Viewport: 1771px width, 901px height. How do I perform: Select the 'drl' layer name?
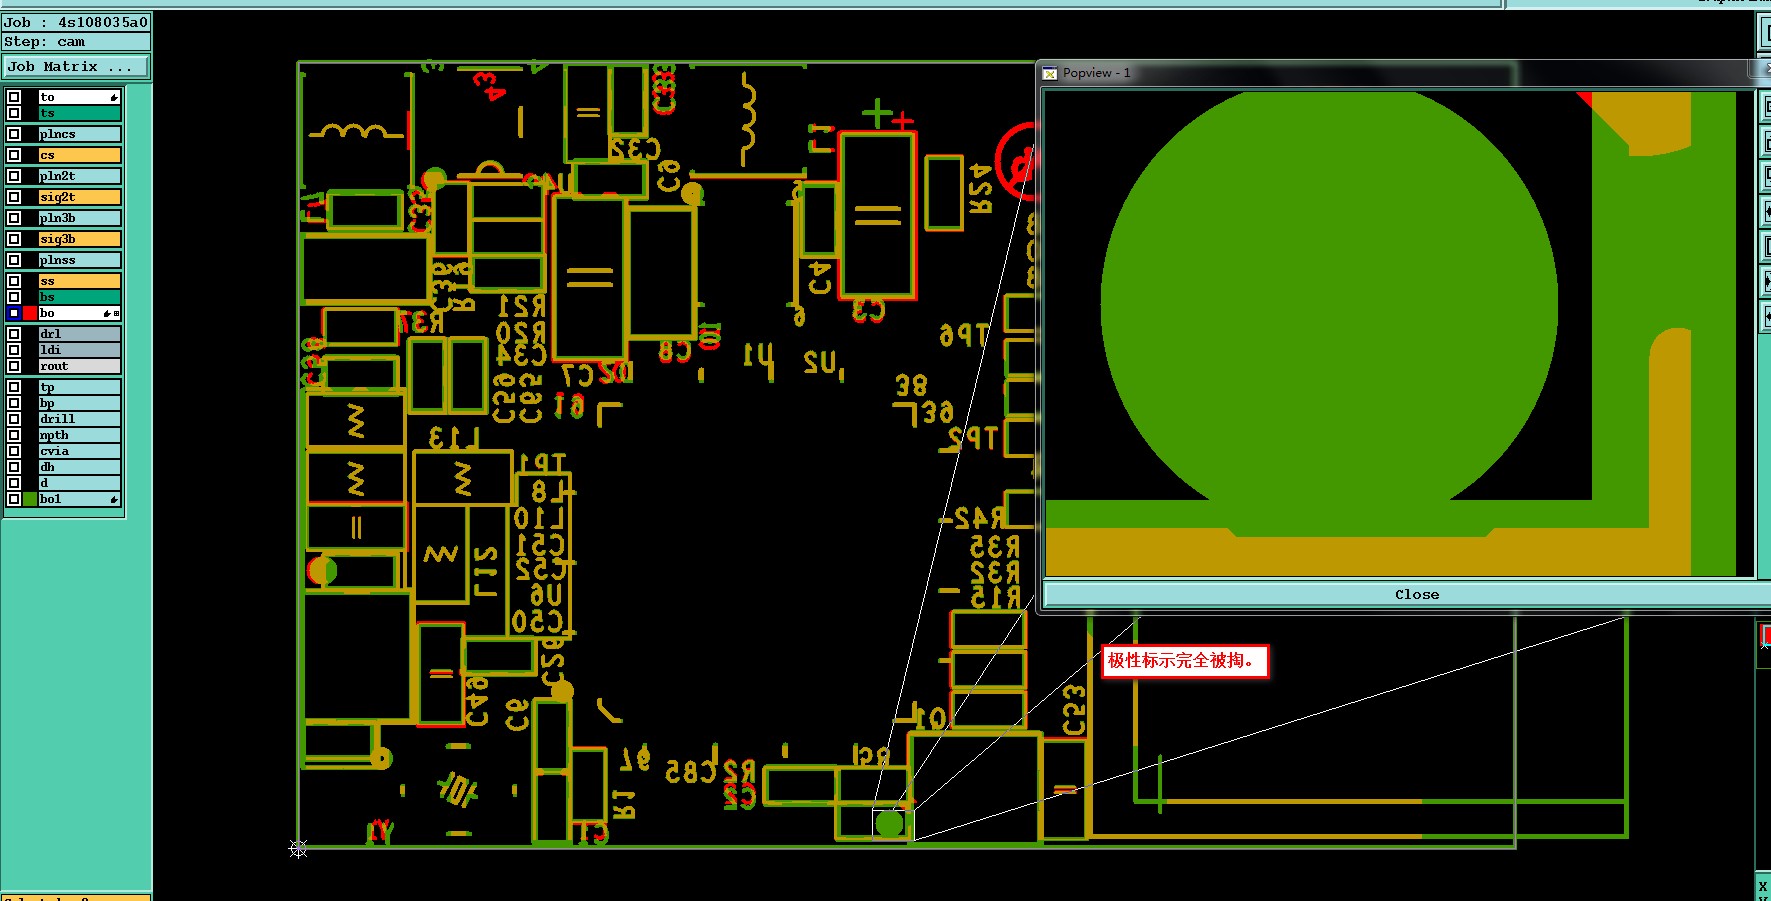point(79,334)
